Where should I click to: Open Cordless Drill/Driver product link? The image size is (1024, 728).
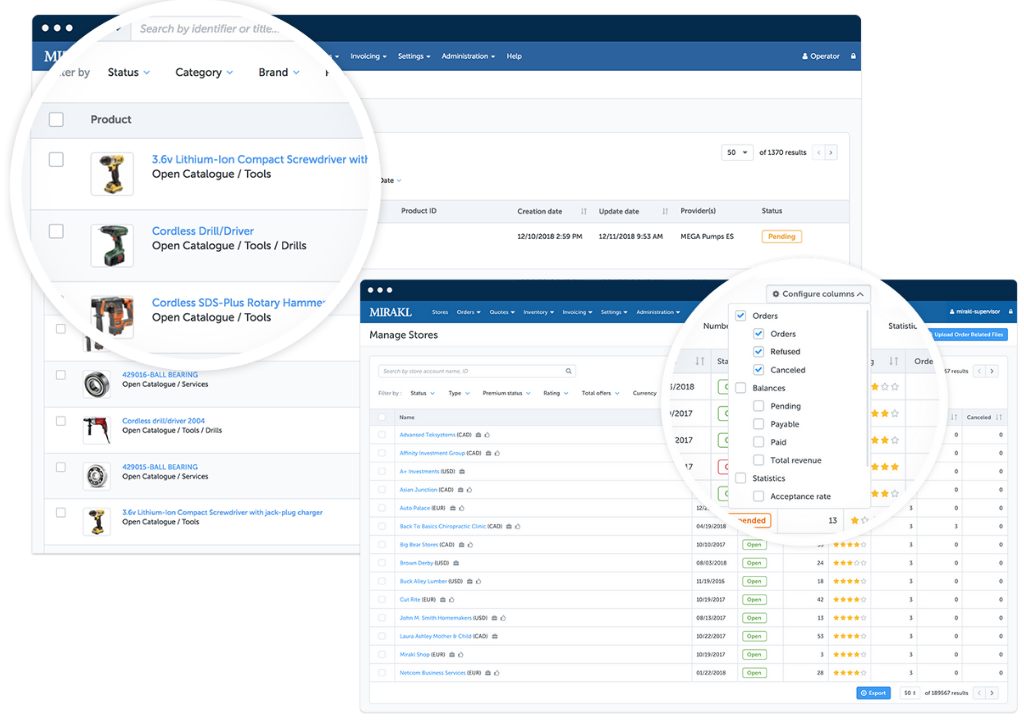pyautogui.click(x=202, y=231)
